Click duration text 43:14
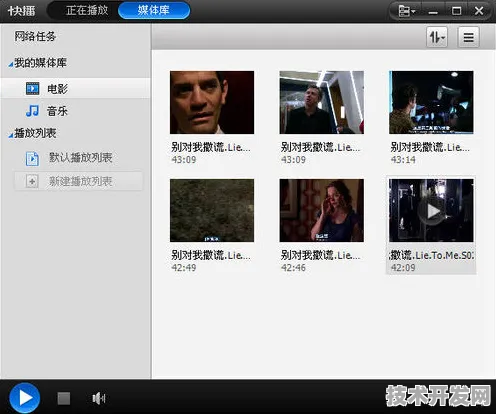Viewport: 496px width, 414px height. [x=403, y=160]
